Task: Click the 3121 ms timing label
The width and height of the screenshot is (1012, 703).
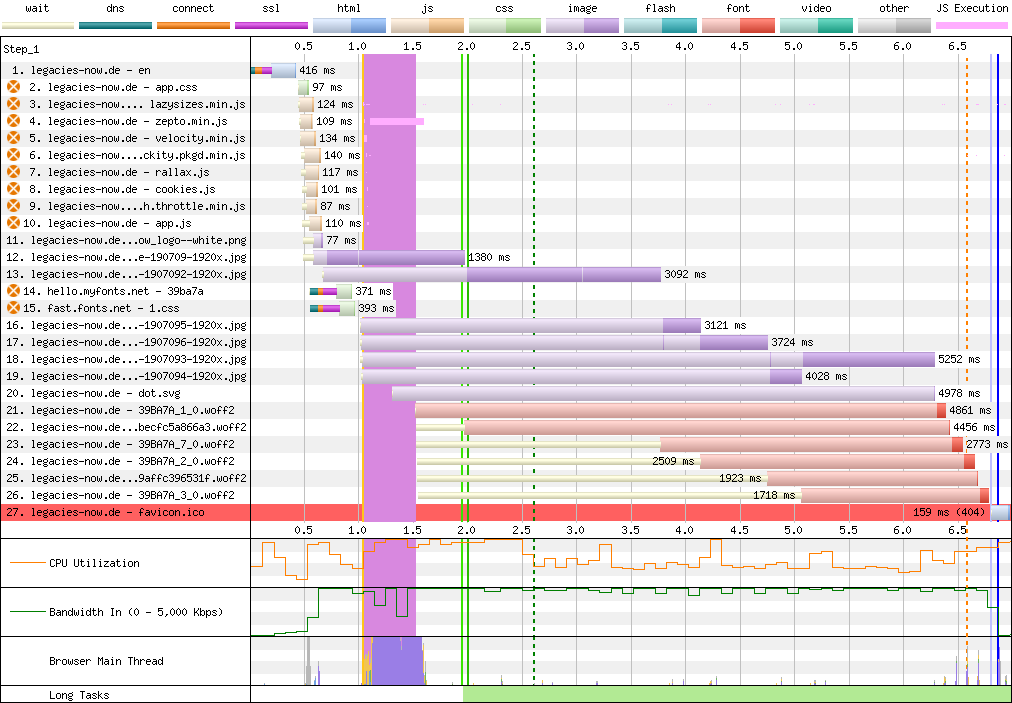Action: [x=725, y=325]
